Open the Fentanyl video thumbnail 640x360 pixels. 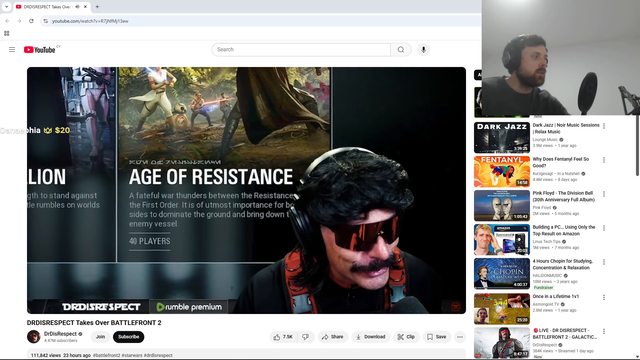tap(502, 171)
